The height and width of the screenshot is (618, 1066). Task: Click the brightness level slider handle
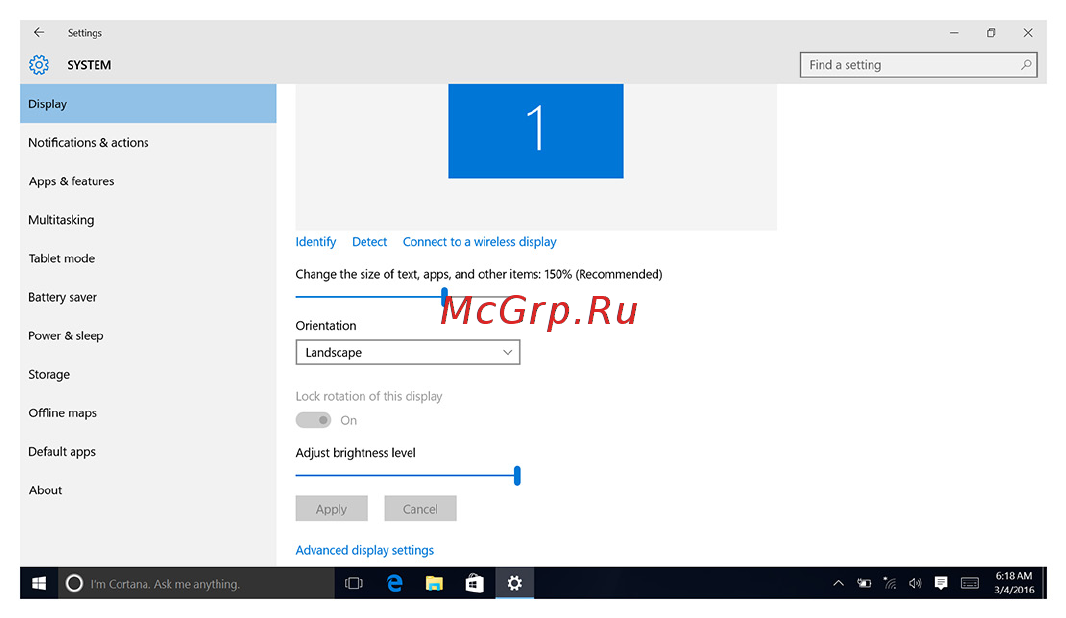pos(517,476)
